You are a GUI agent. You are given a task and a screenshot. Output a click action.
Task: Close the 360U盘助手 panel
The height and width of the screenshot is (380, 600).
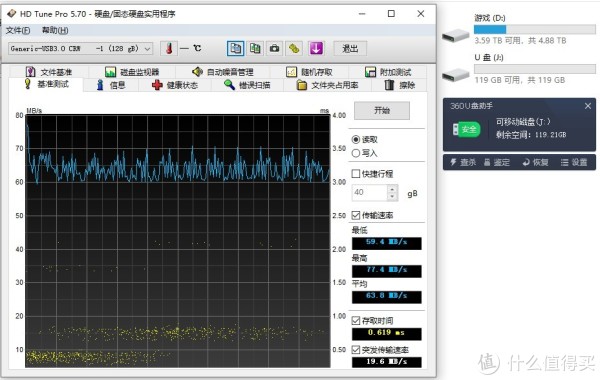(x=588, y=106)
